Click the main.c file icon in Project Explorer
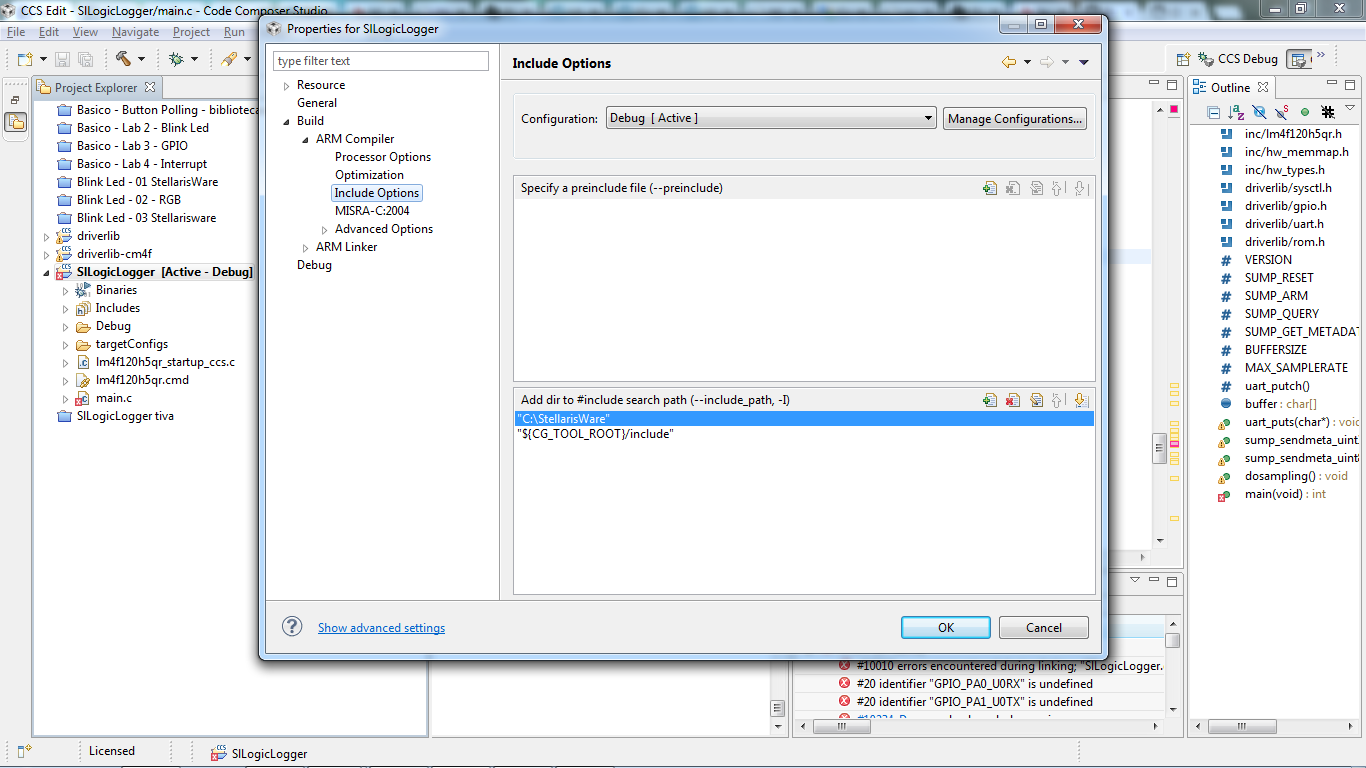The height and width of the screenshot is (768, 1366). click(83, 398)
